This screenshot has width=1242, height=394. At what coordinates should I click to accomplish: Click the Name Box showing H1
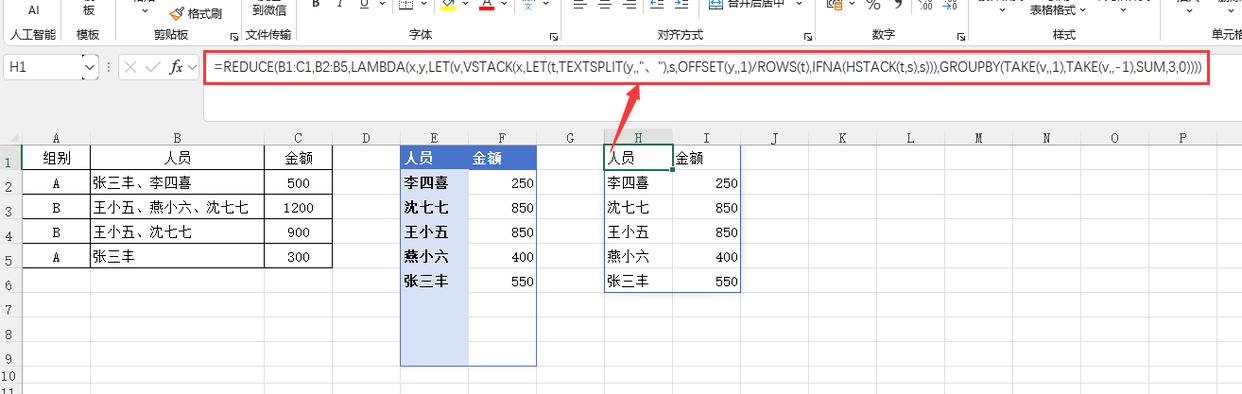click(x=44, y=67)
